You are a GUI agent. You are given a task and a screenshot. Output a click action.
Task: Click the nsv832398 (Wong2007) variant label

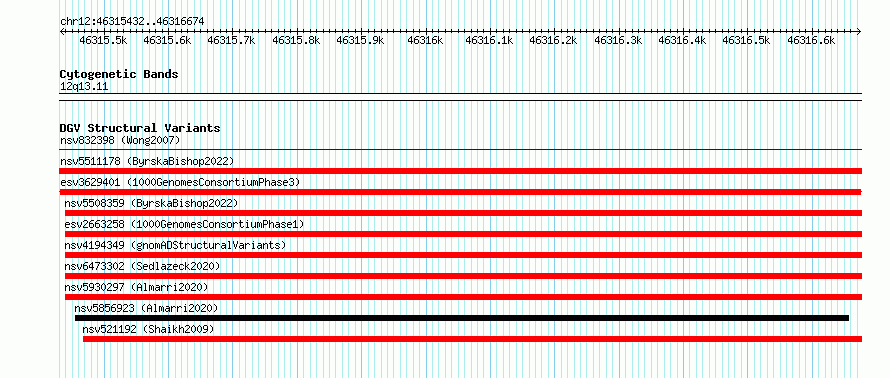[120, 140]
